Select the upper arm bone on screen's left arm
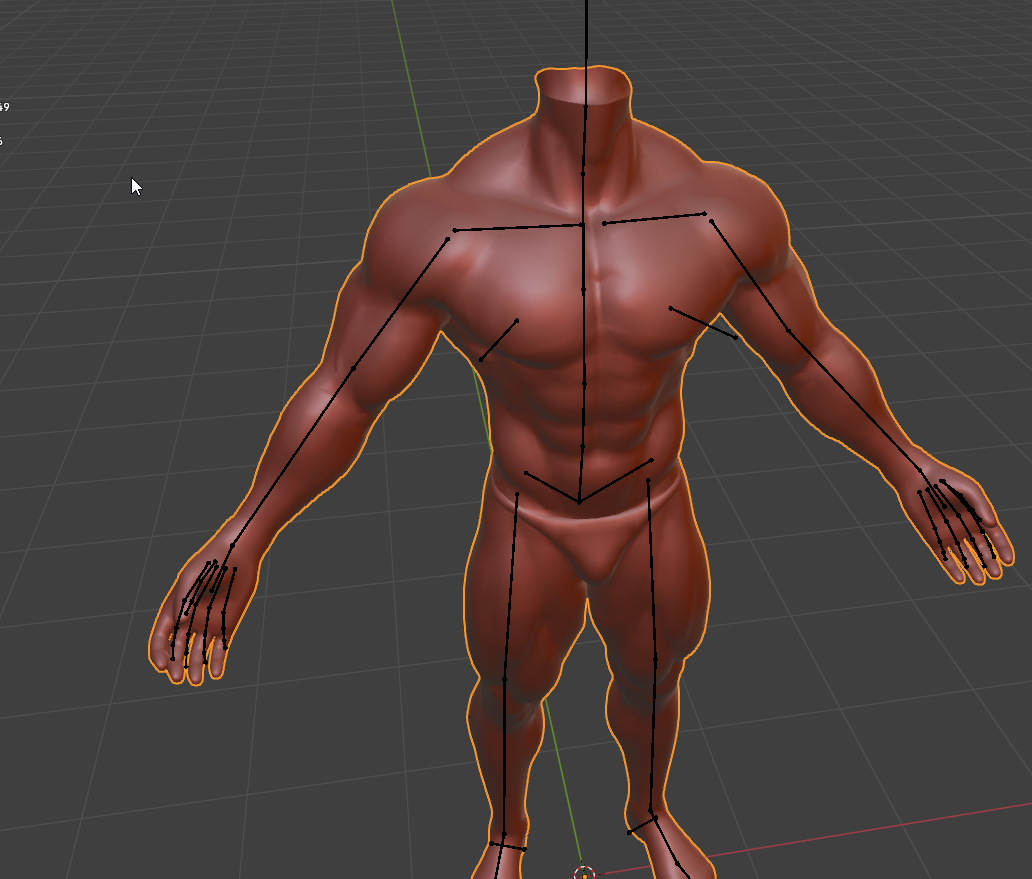This screenshot has height=879, width=1032. 401,303
